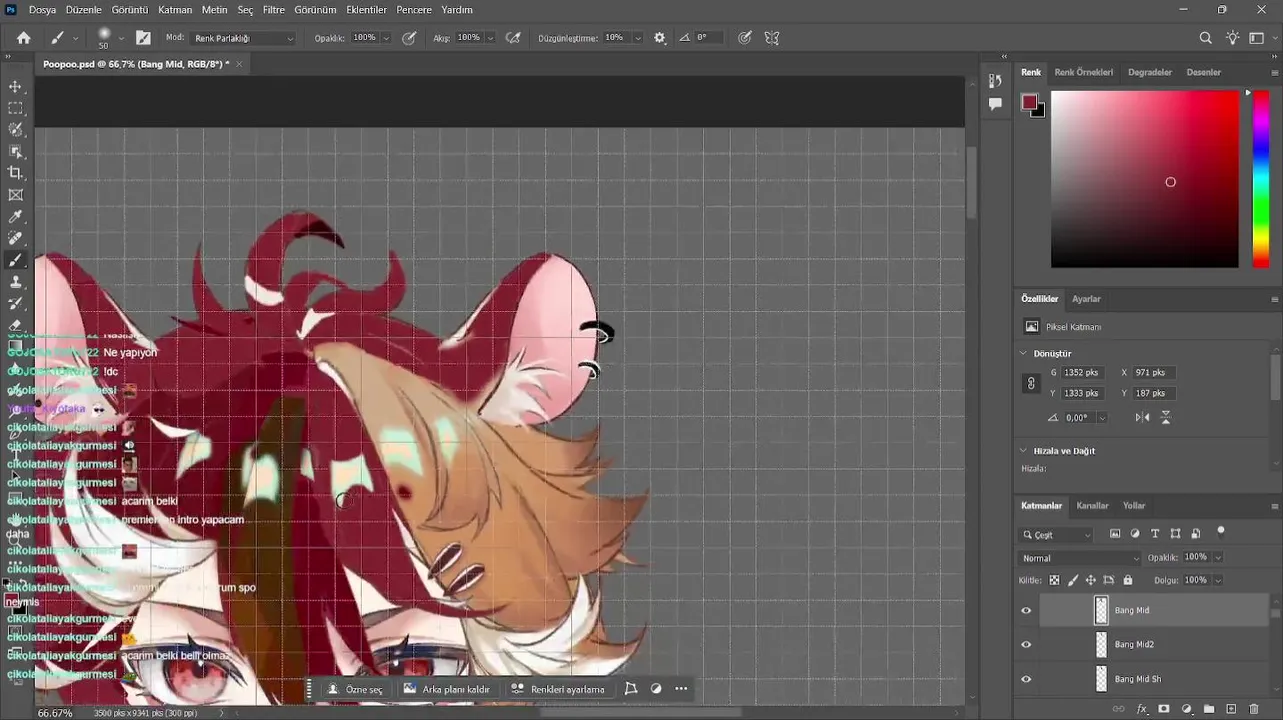Viewport: 1283px width, 720px height.
Task: Select the Rectangular Marquee tool
Action: (15, 108)
